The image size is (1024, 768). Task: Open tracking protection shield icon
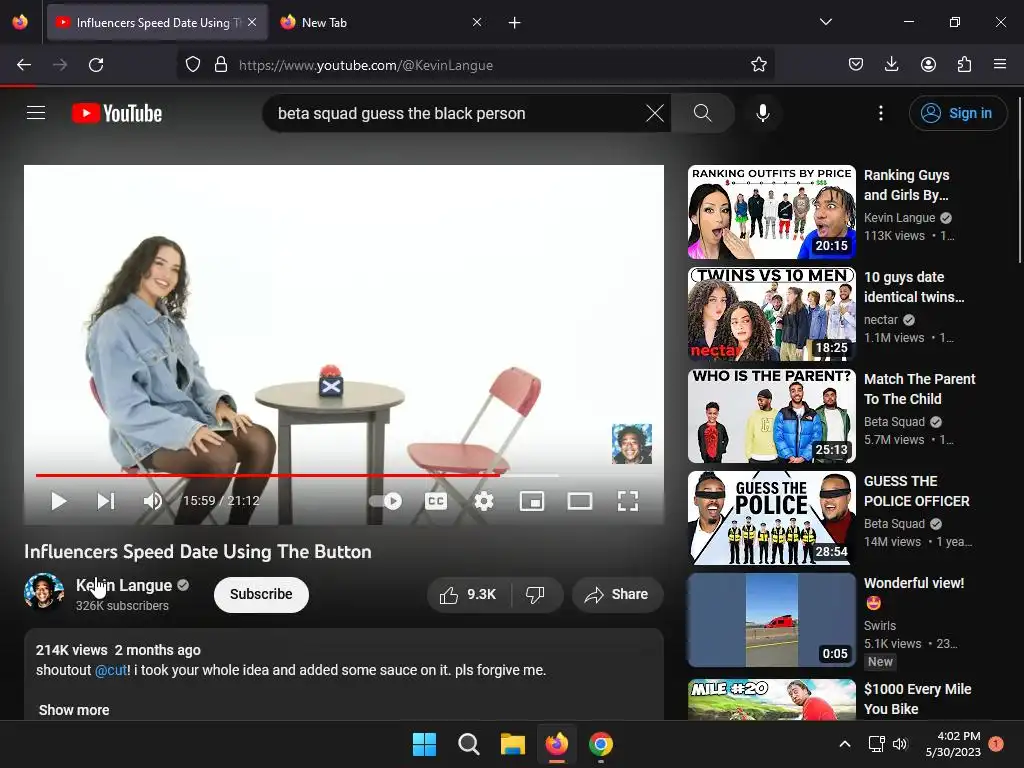coord(193,65)
